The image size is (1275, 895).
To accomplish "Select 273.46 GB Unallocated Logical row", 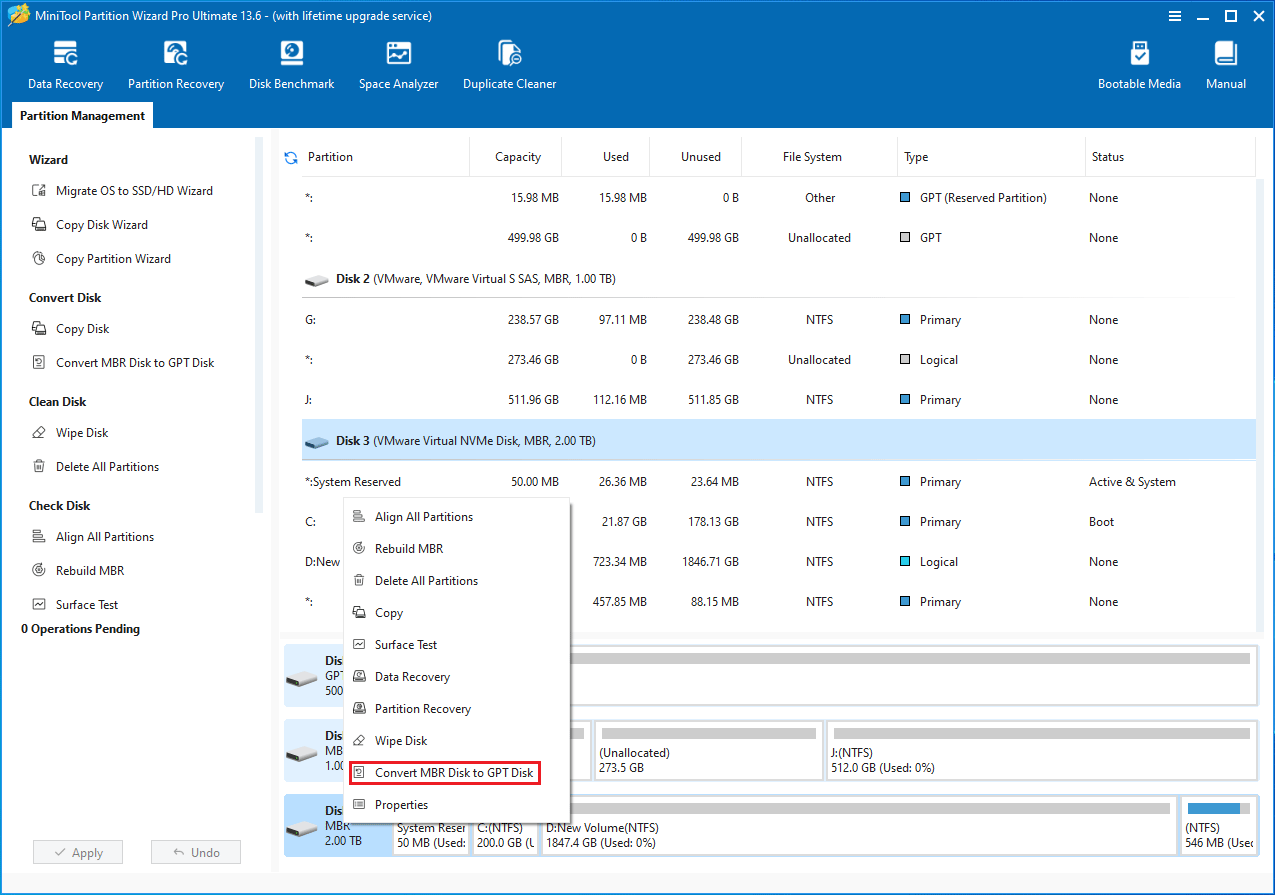I will (778, 360).
